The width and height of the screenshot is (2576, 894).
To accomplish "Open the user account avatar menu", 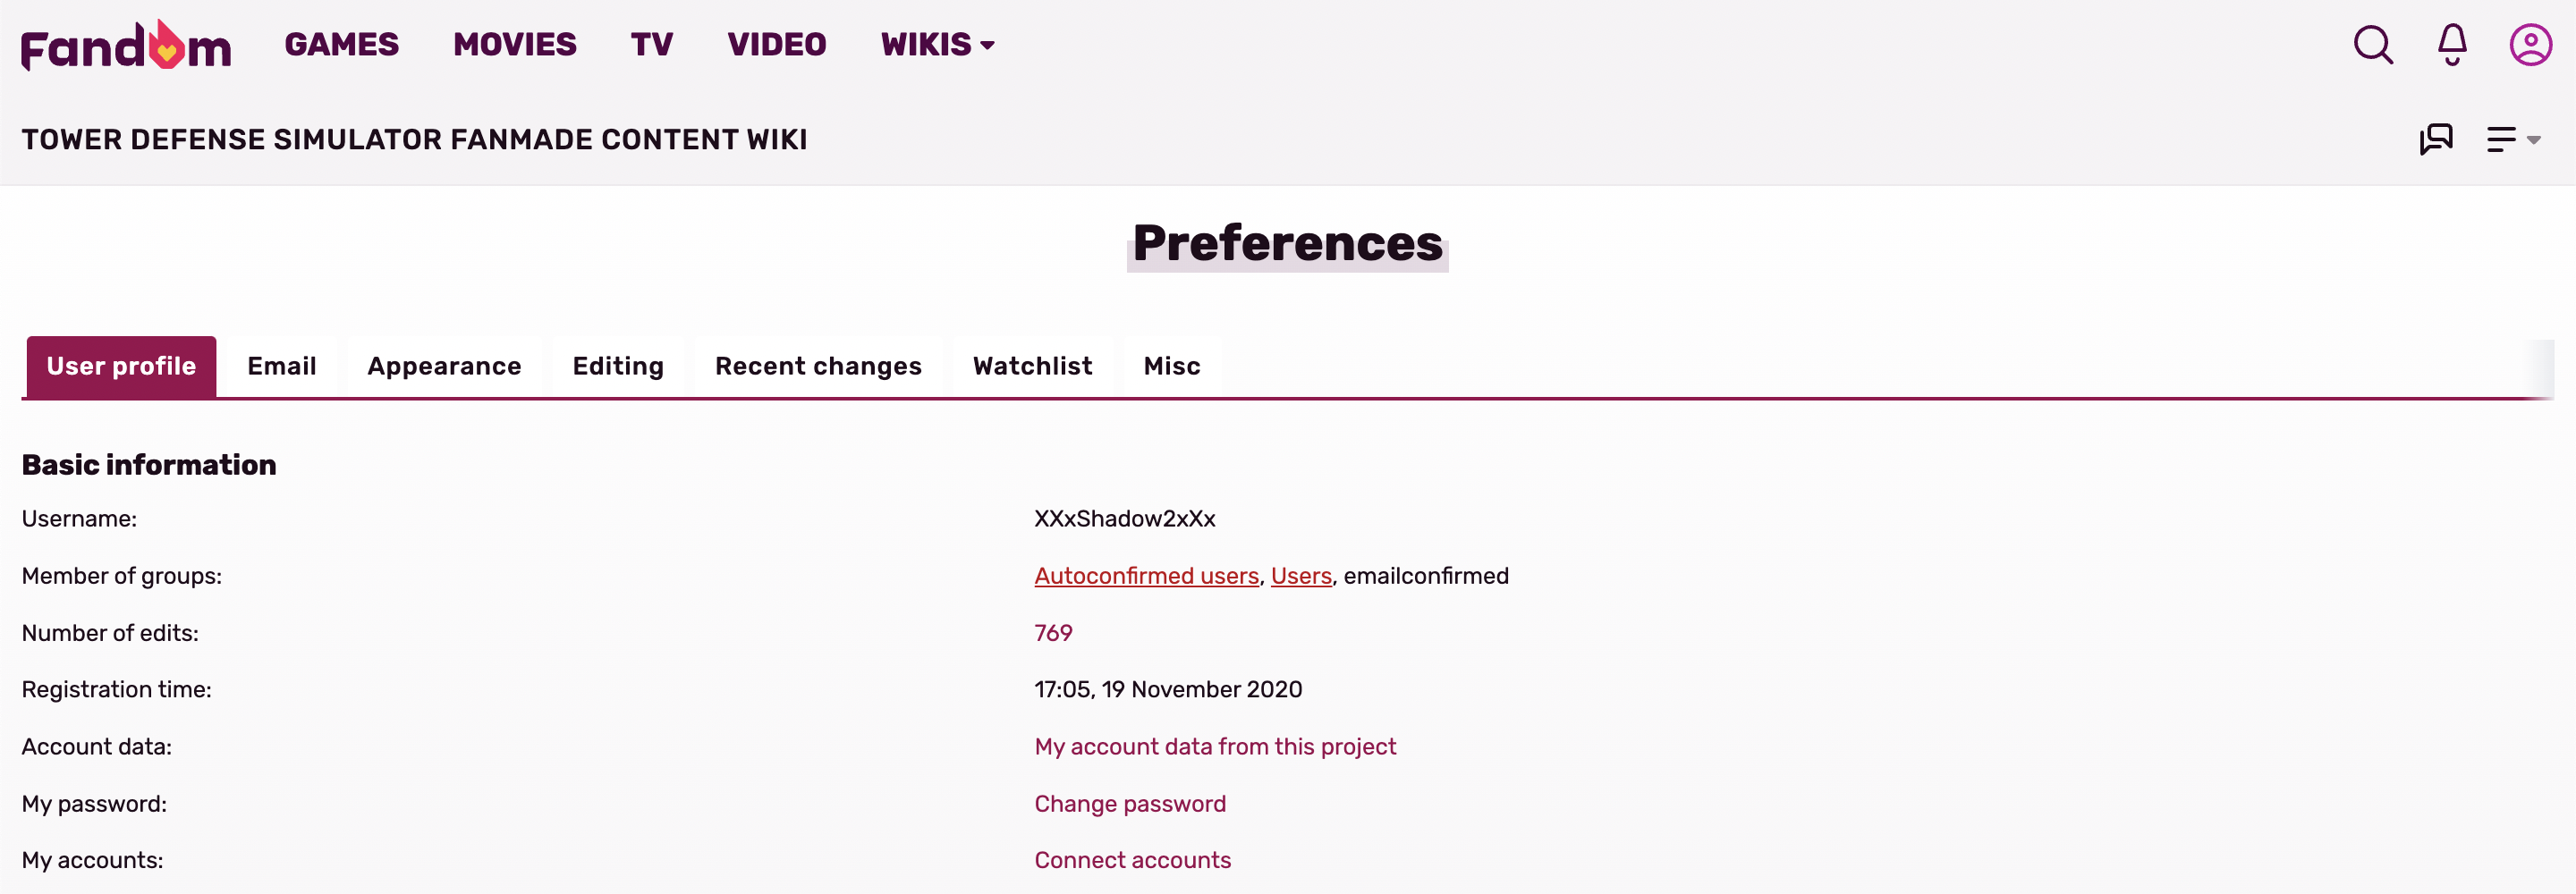I will pyautogui.click(x=2529, y=45).
